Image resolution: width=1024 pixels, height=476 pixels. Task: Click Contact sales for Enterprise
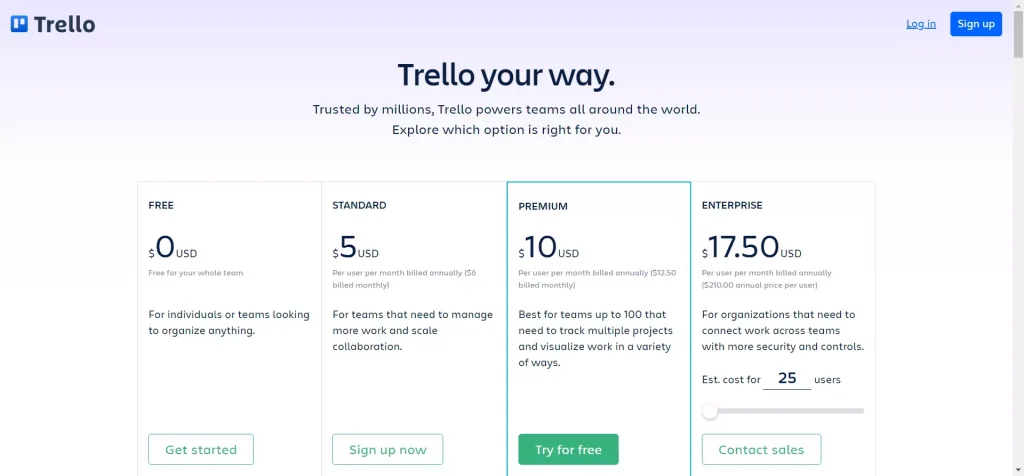point(761,450)
